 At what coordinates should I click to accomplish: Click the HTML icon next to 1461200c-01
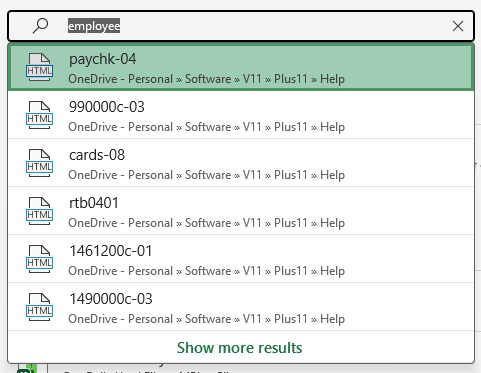click(39, 259)
